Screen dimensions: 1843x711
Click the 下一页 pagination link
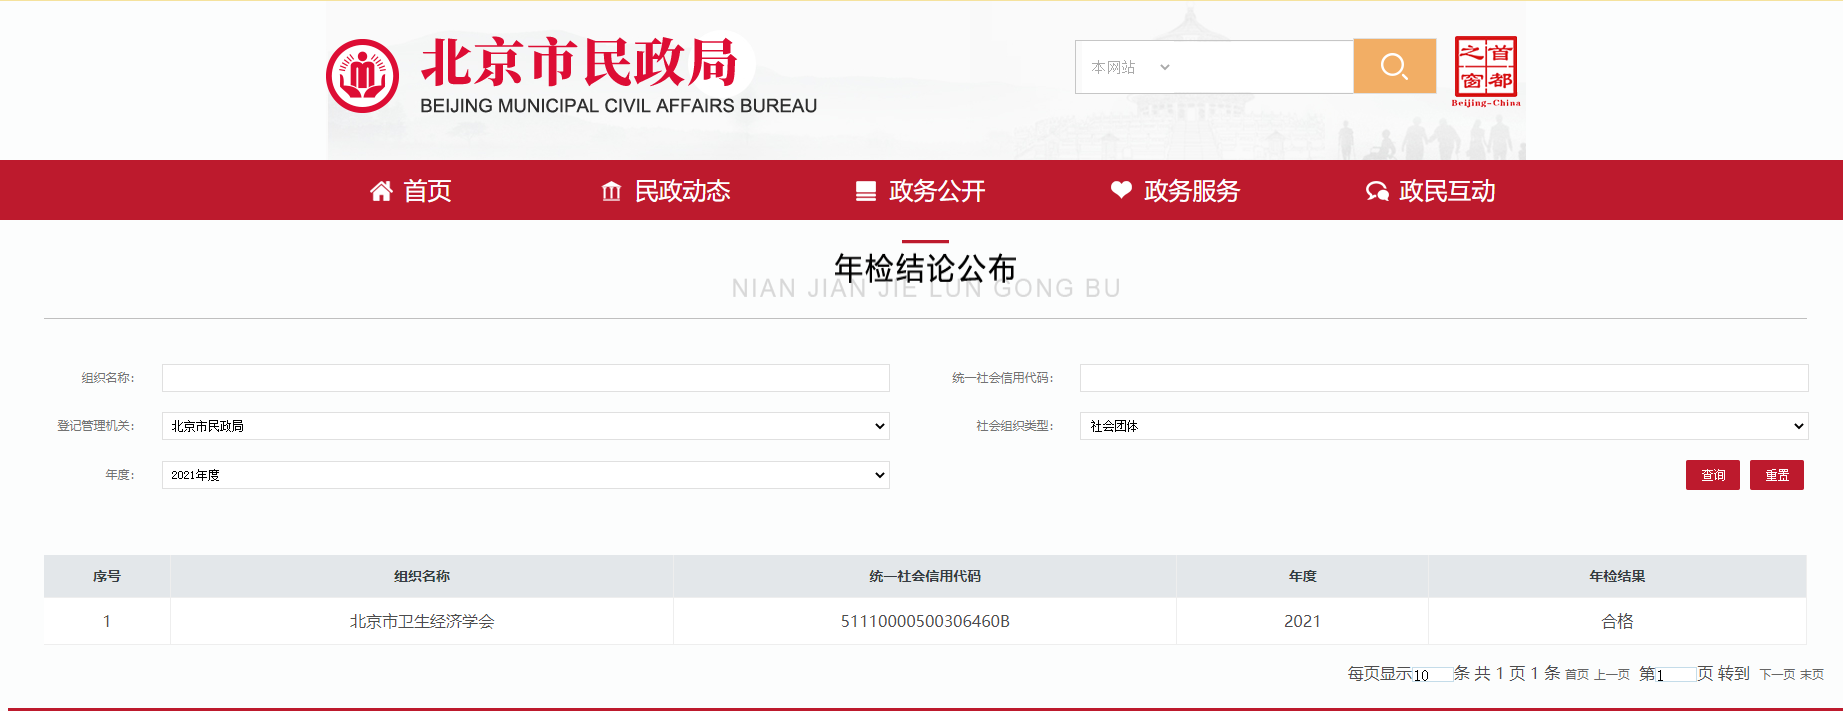pyautogui.click(x=1777, y=675)
